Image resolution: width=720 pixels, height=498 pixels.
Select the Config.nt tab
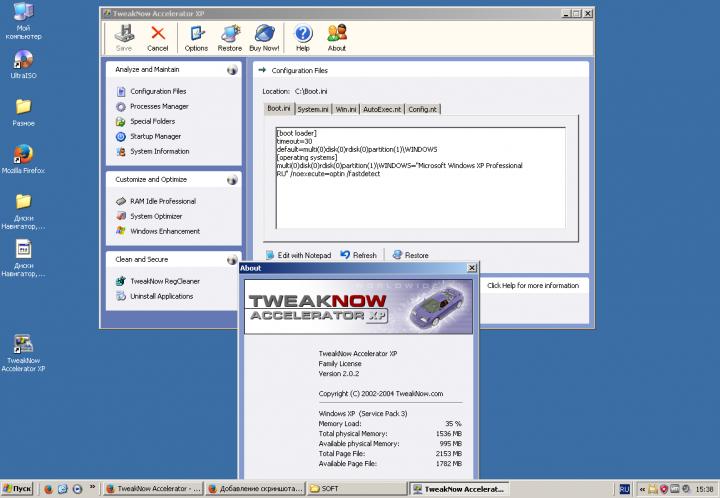coord(421,108)
